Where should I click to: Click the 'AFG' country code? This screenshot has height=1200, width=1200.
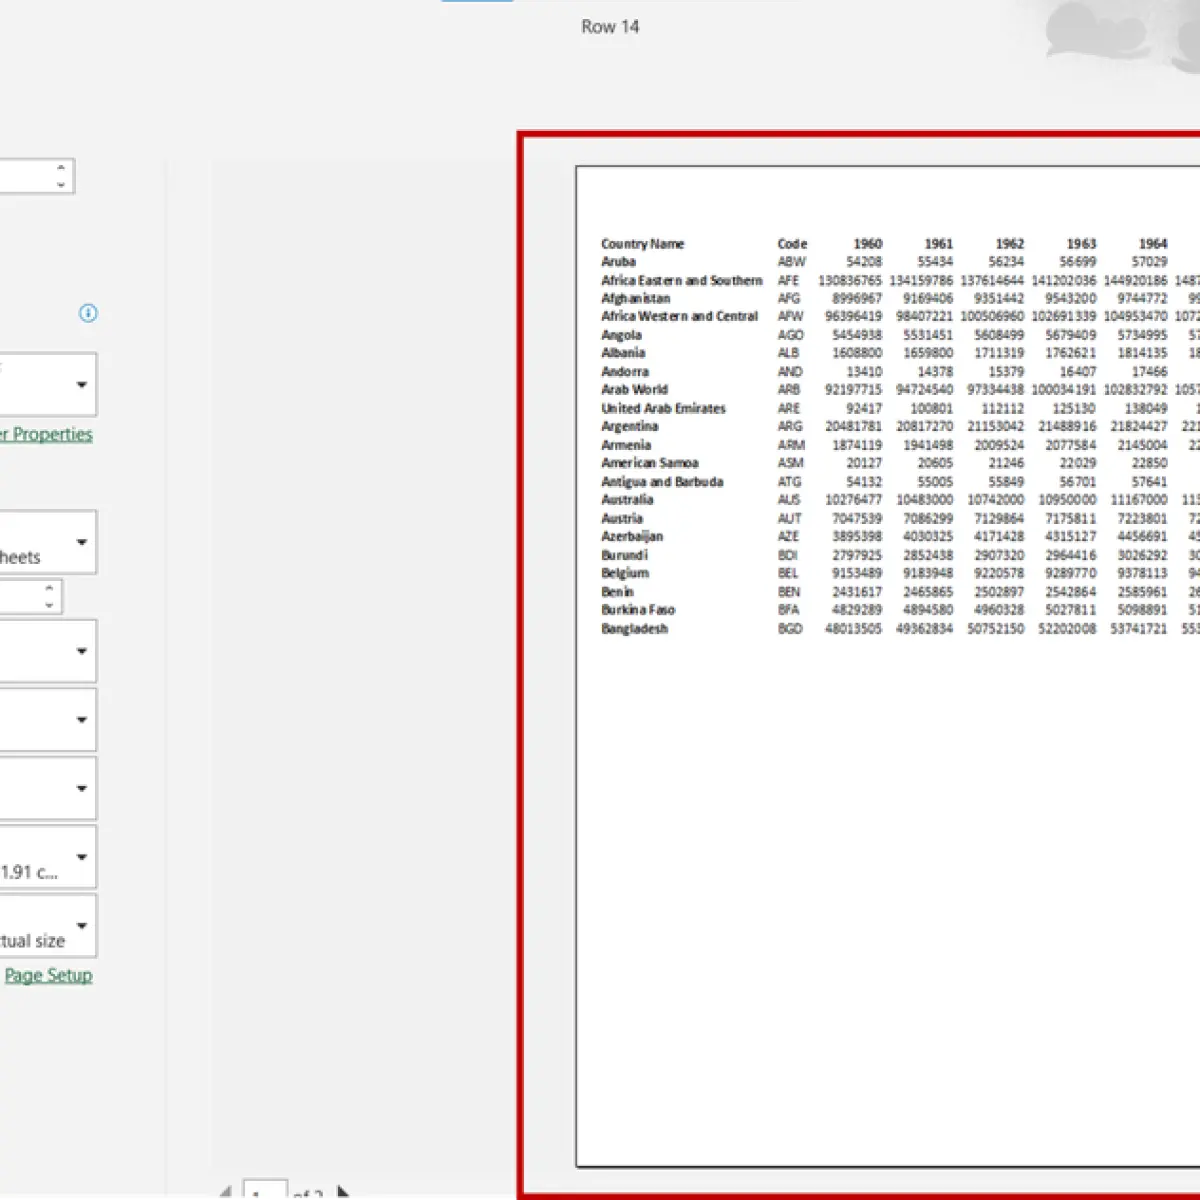[789, 299]
